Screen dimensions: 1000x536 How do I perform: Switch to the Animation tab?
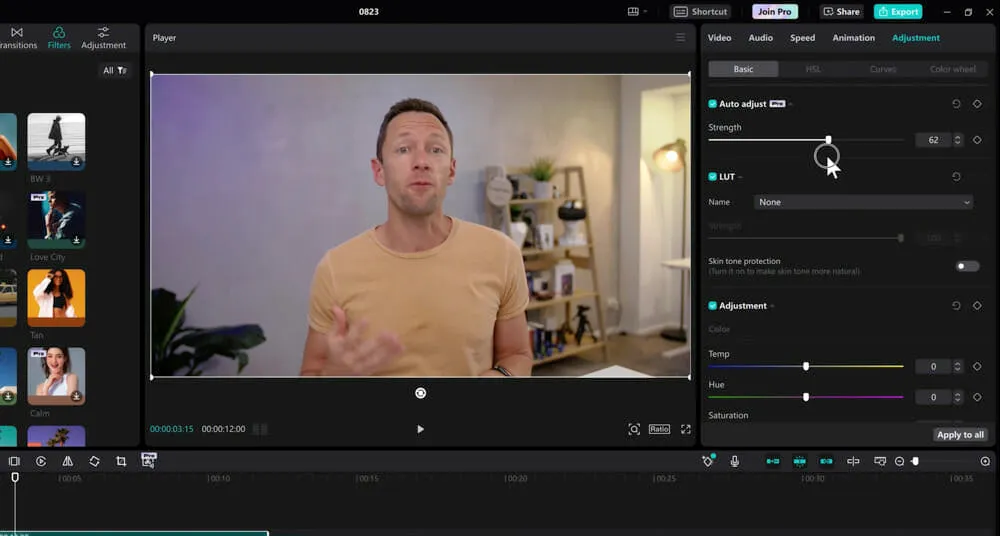(854, 38)
